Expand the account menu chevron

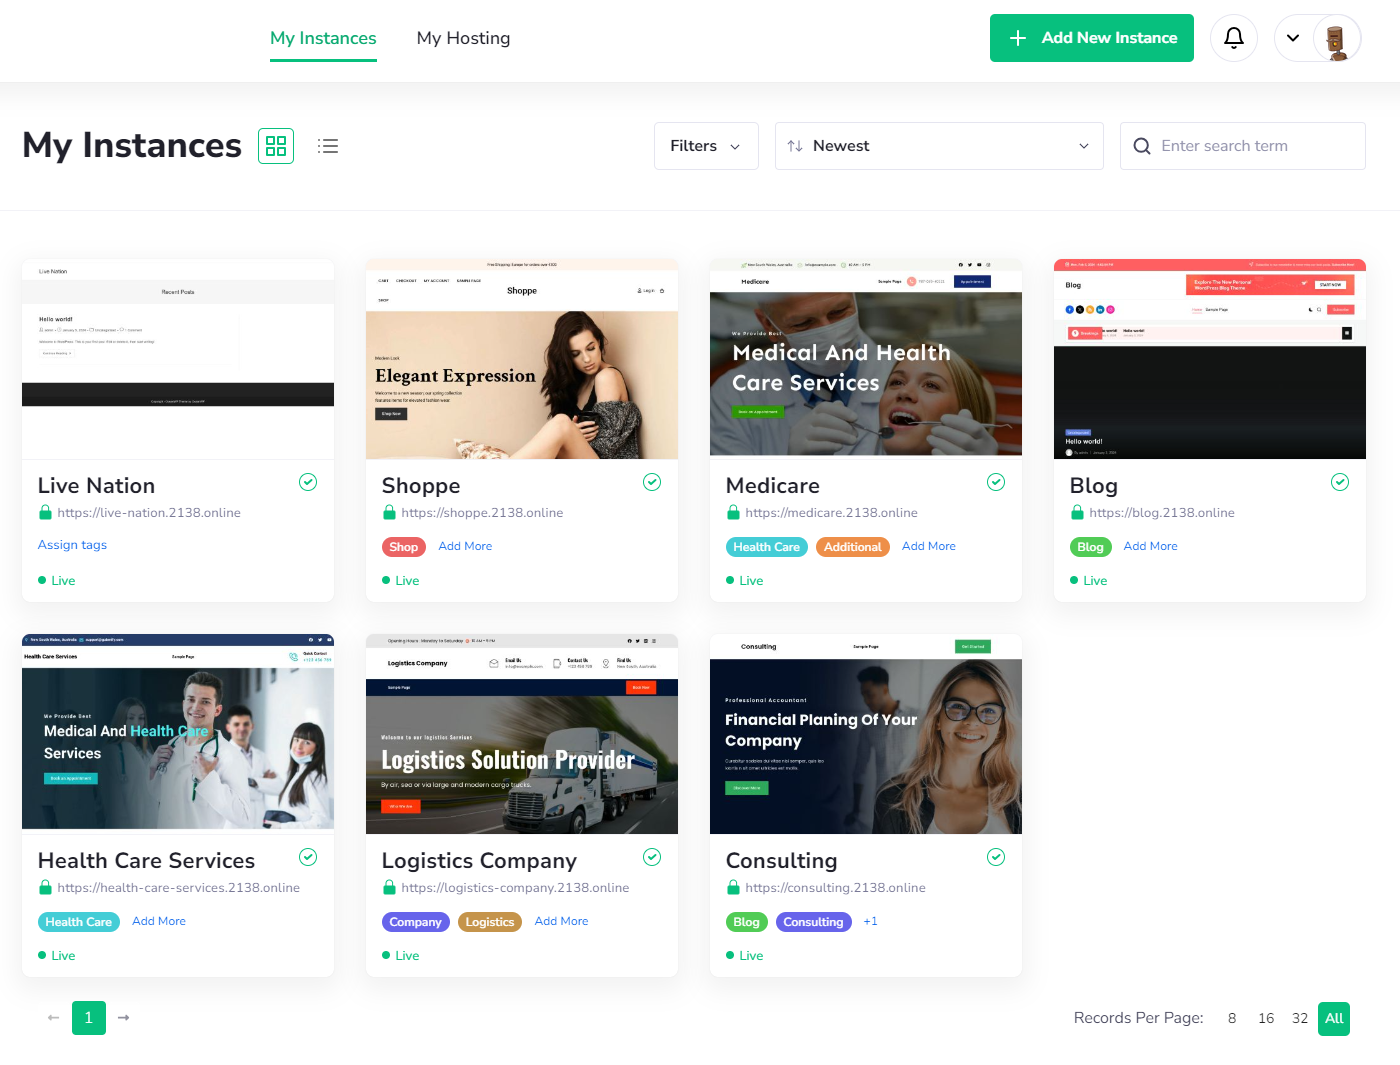click(1293, 38)
